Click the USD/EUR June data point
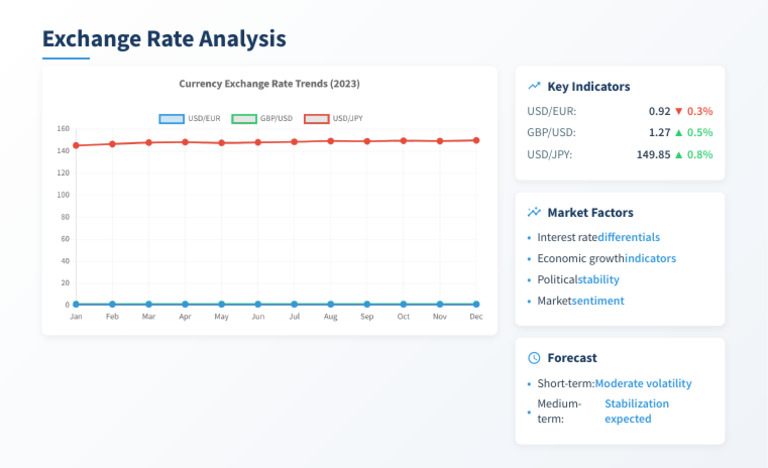Screen dimensions: 768x468 [x=258, y=304]
